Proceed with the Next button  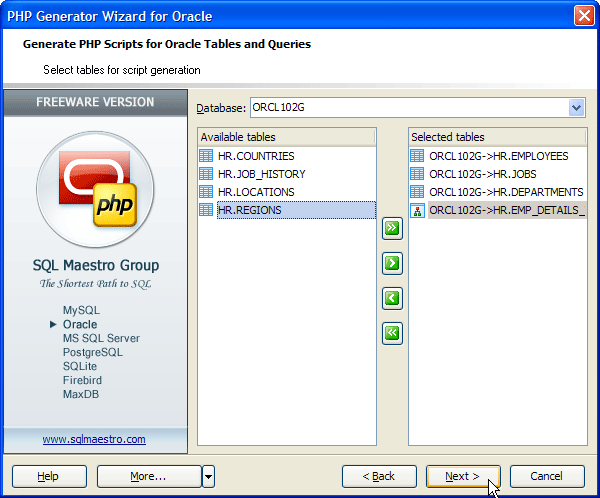463,477
